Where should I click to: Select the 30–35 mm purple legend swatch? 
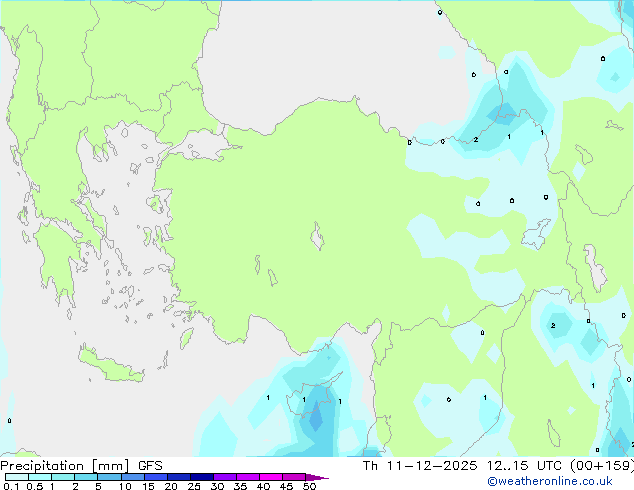coord(224,477)
